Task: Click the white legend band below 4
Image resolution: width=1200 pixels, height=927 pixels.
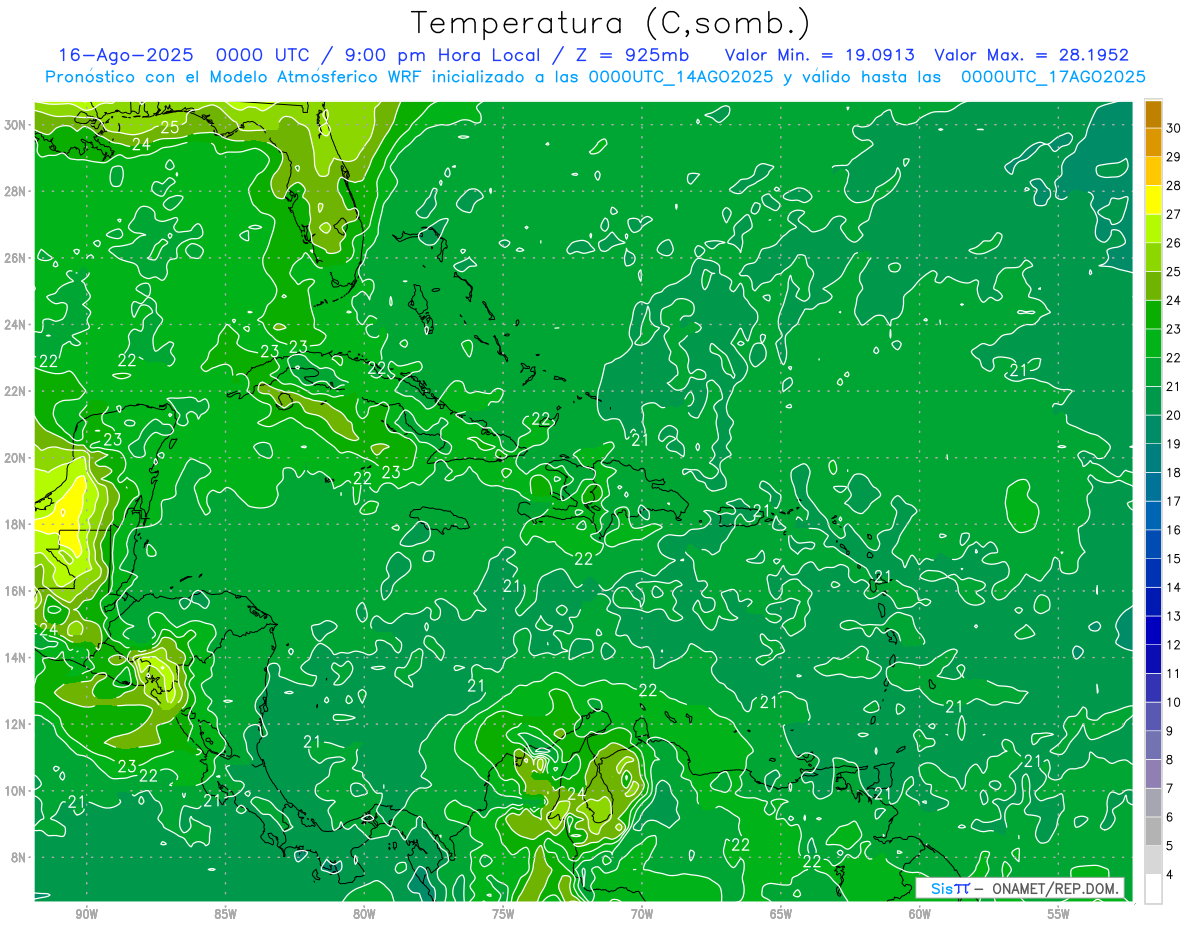Action: tap(1153, 889)
